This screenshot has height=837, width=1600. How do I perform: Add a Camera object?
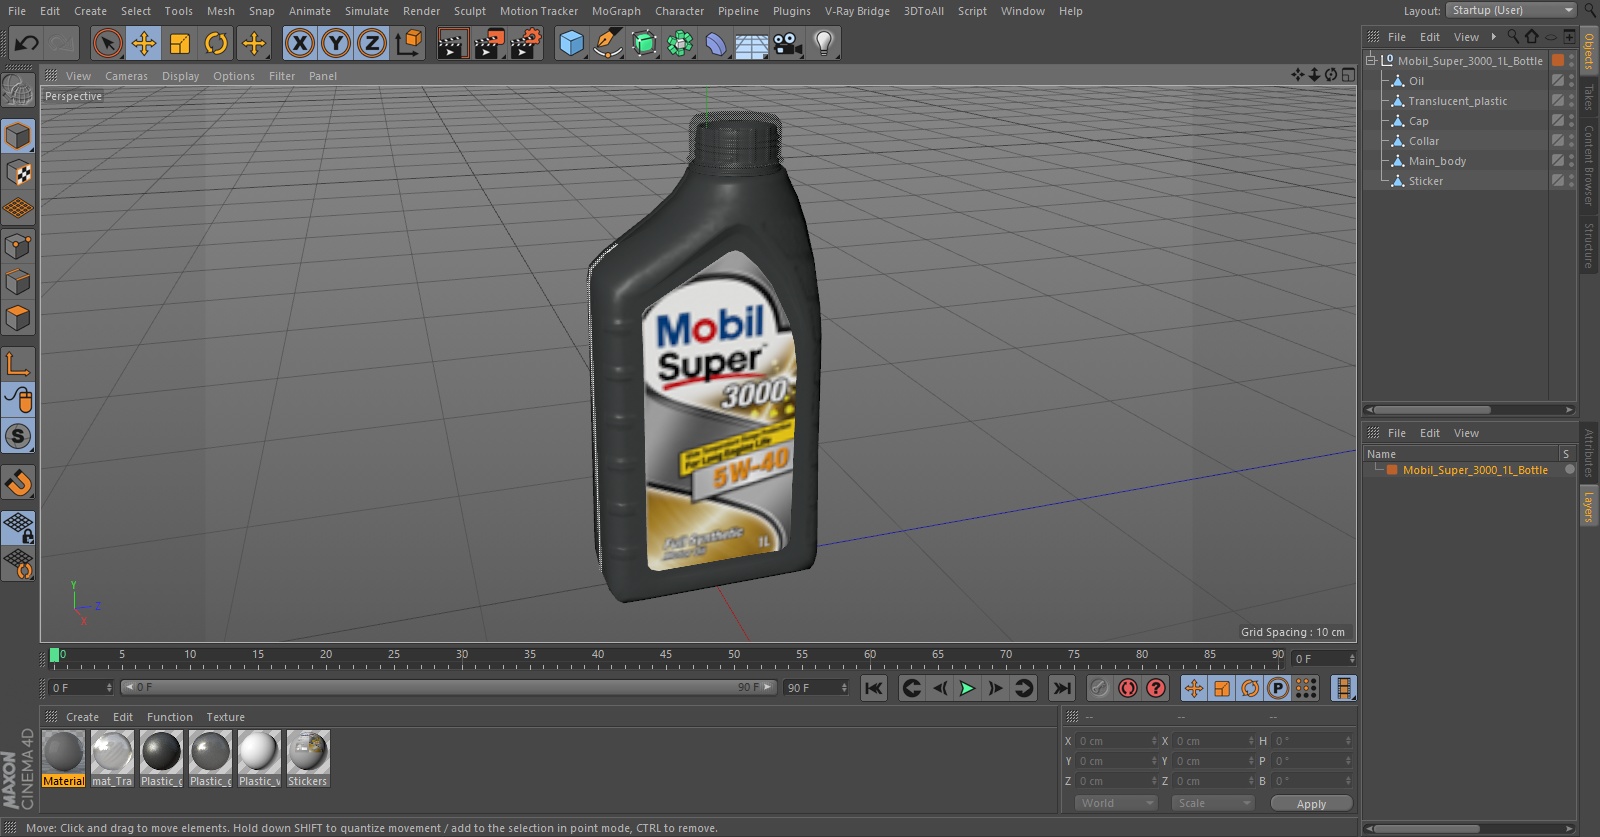(788, 43)
